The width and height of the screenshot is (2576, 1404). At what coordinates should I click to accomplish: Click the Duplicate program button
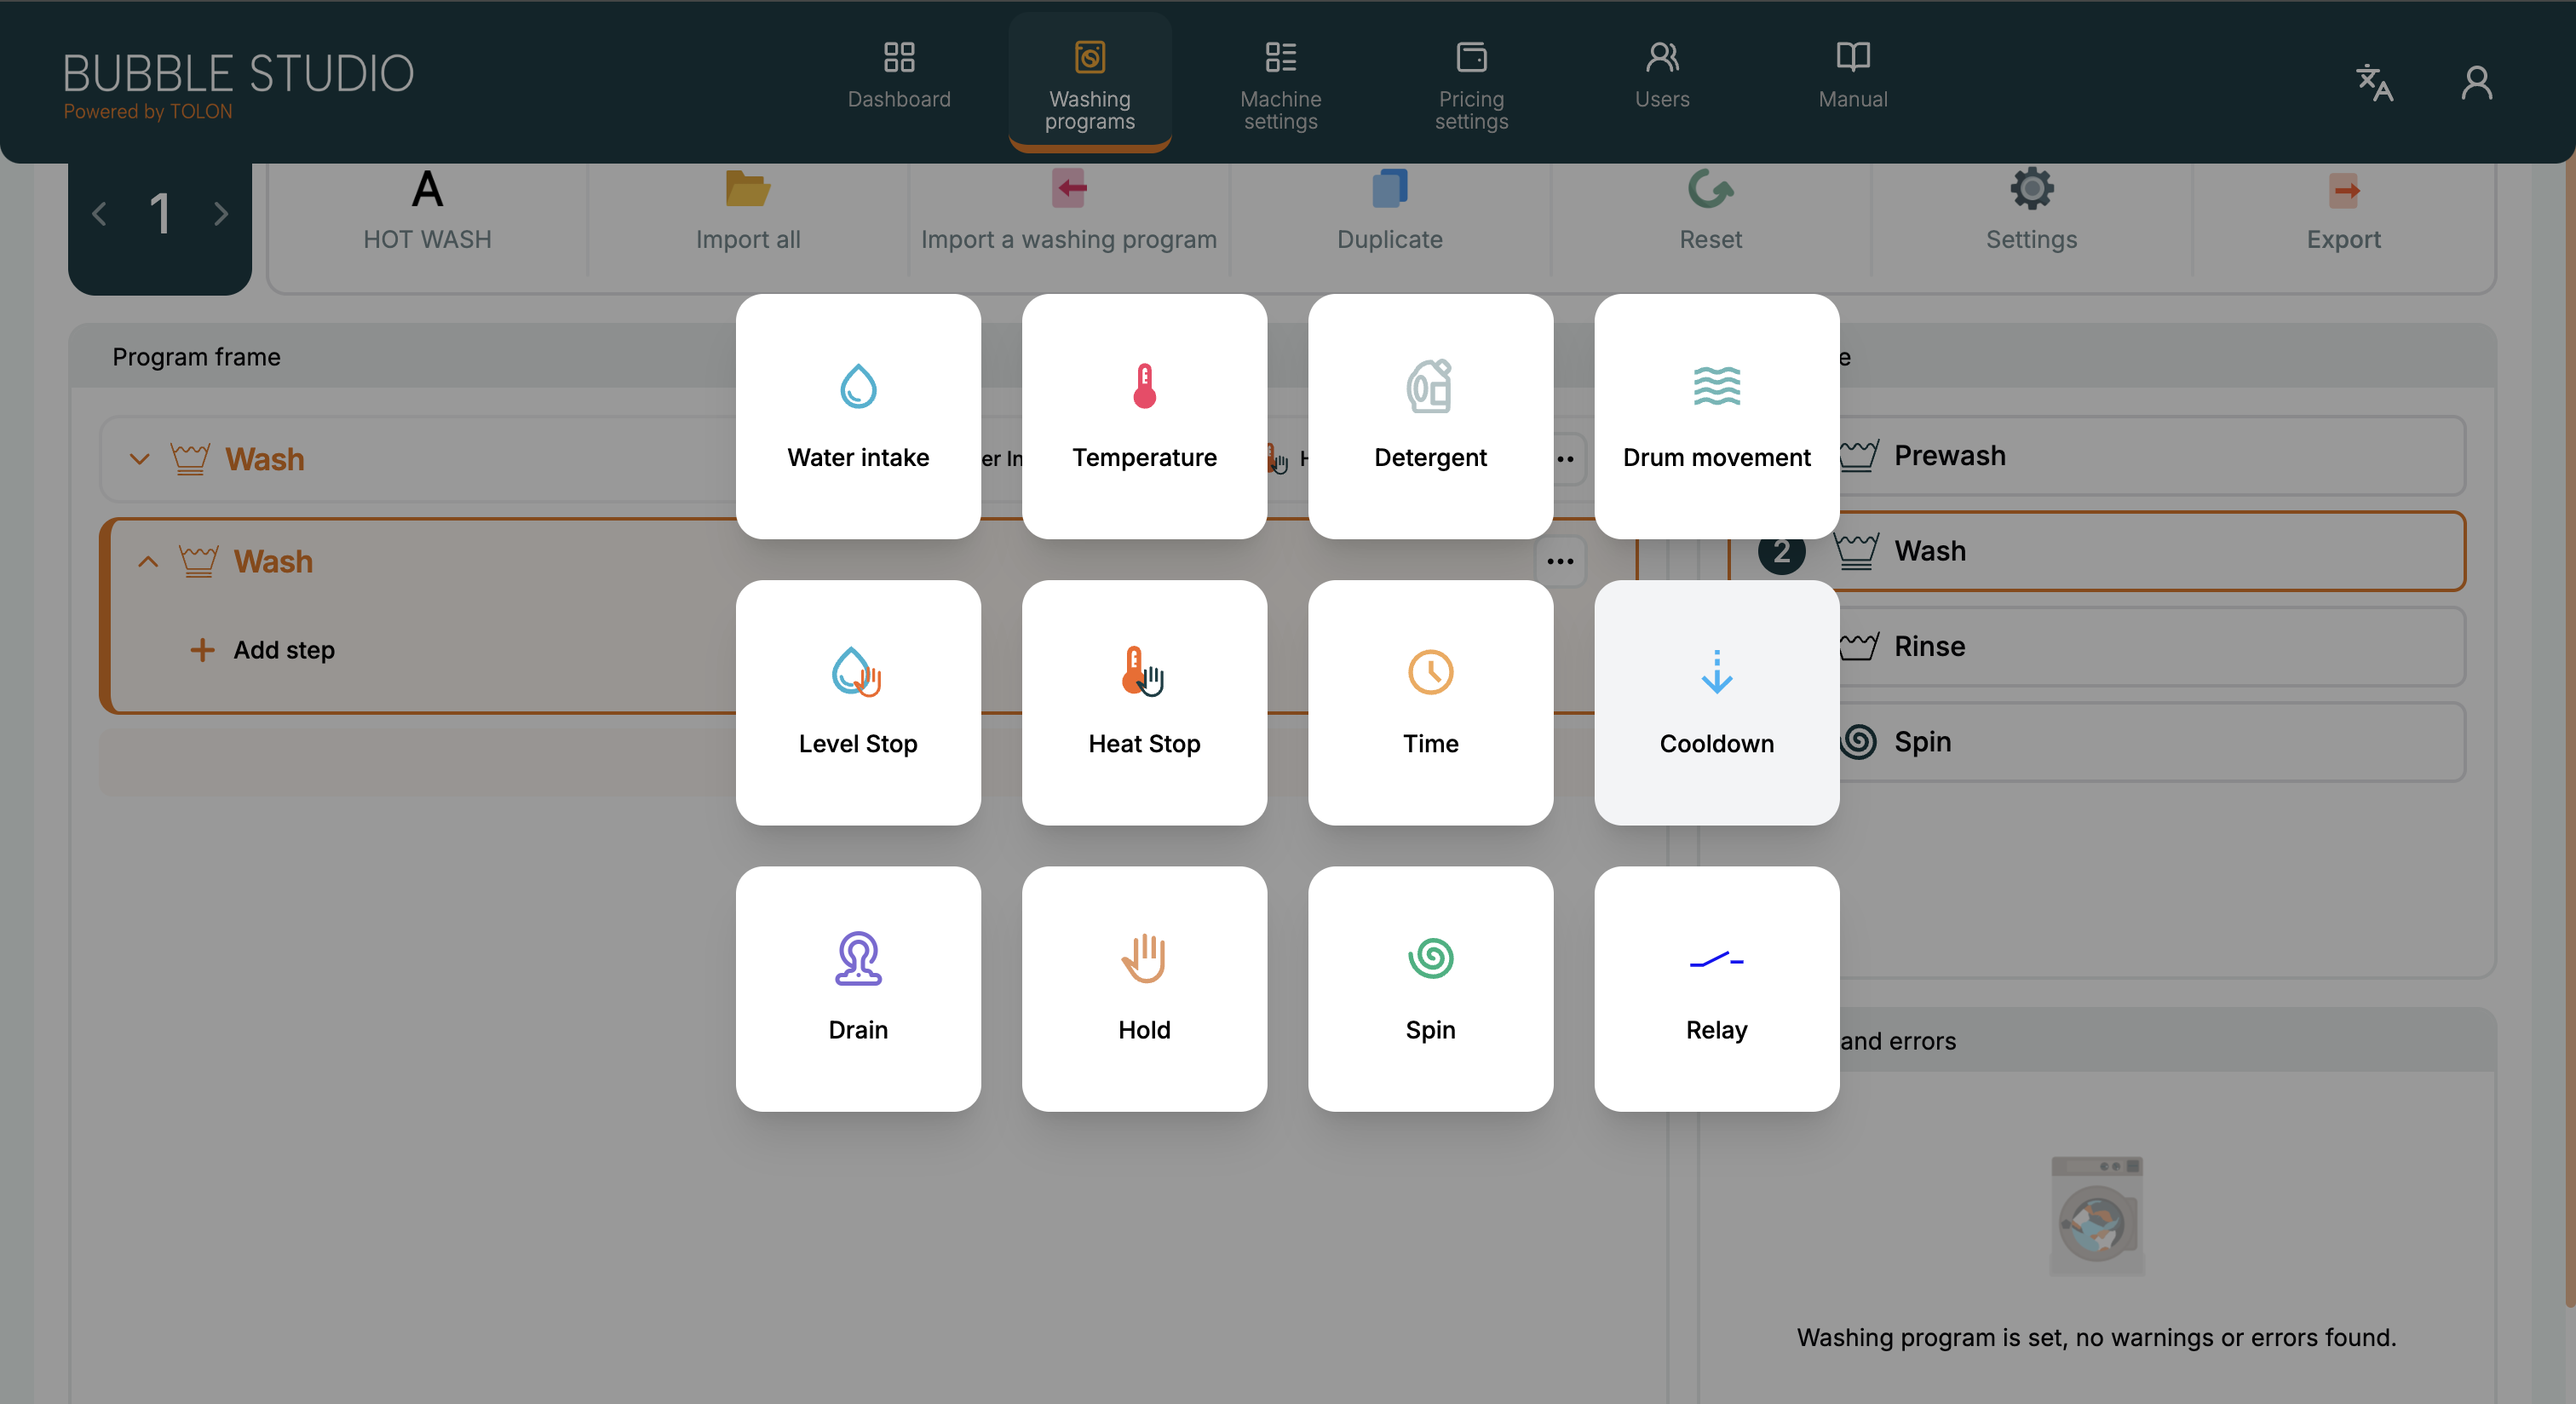click(x=1389, y=210)
